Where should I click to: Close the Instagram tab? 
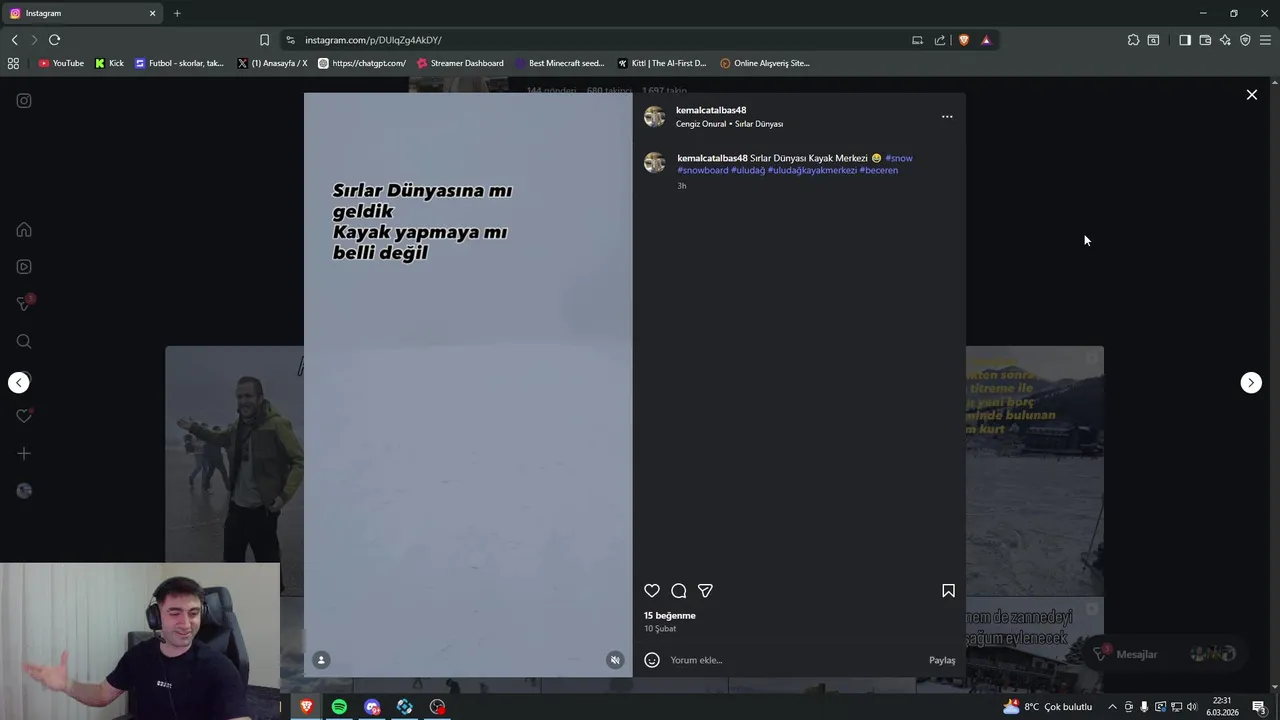[x=152, y=13]
